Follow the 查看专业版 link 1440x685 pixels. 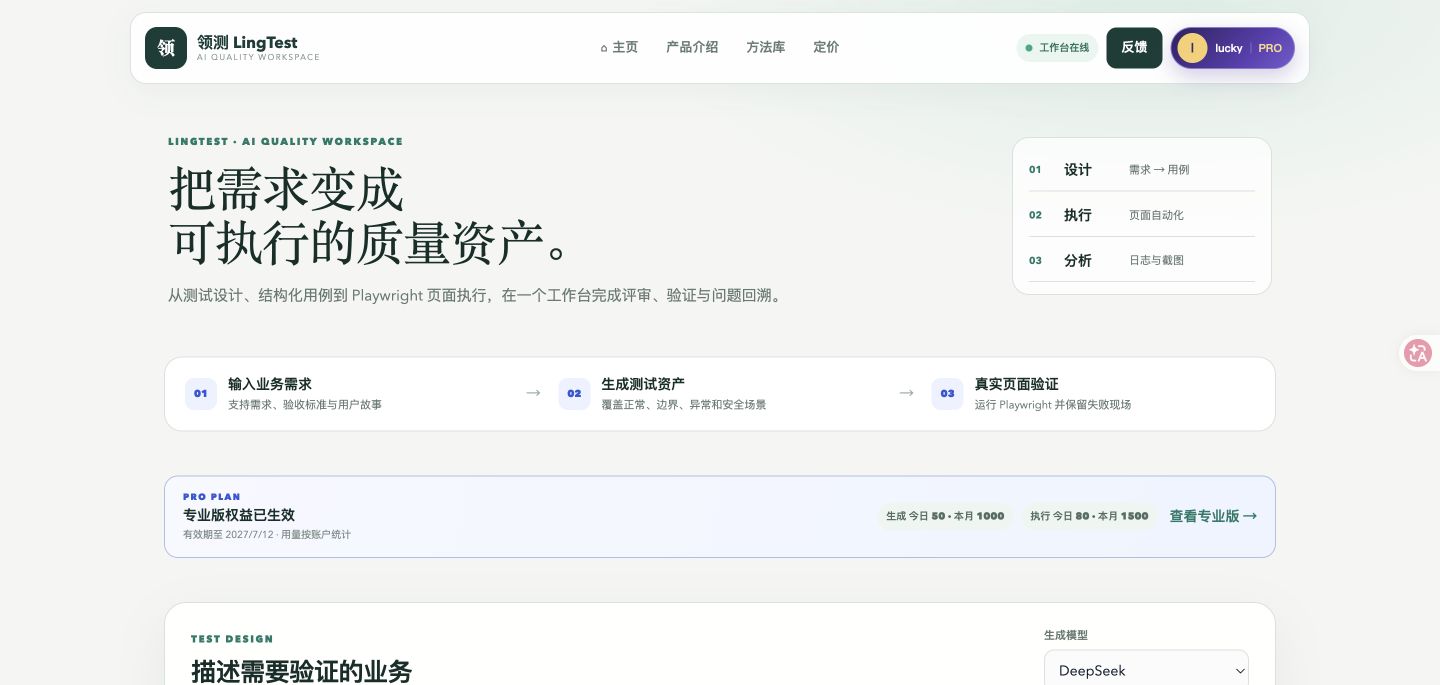click(x=1213, y=516)
